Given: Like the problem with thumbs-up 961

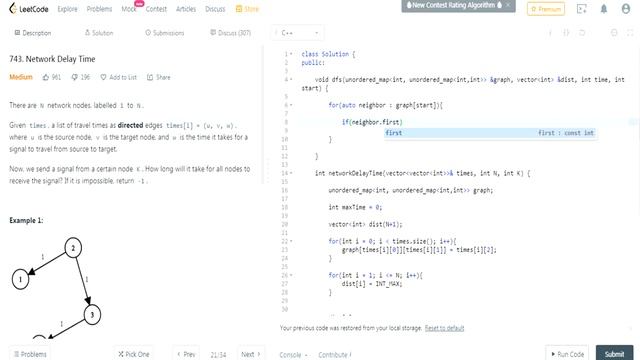Looking at the screenshot, I should pyautogui.click(x=51, y=77).
